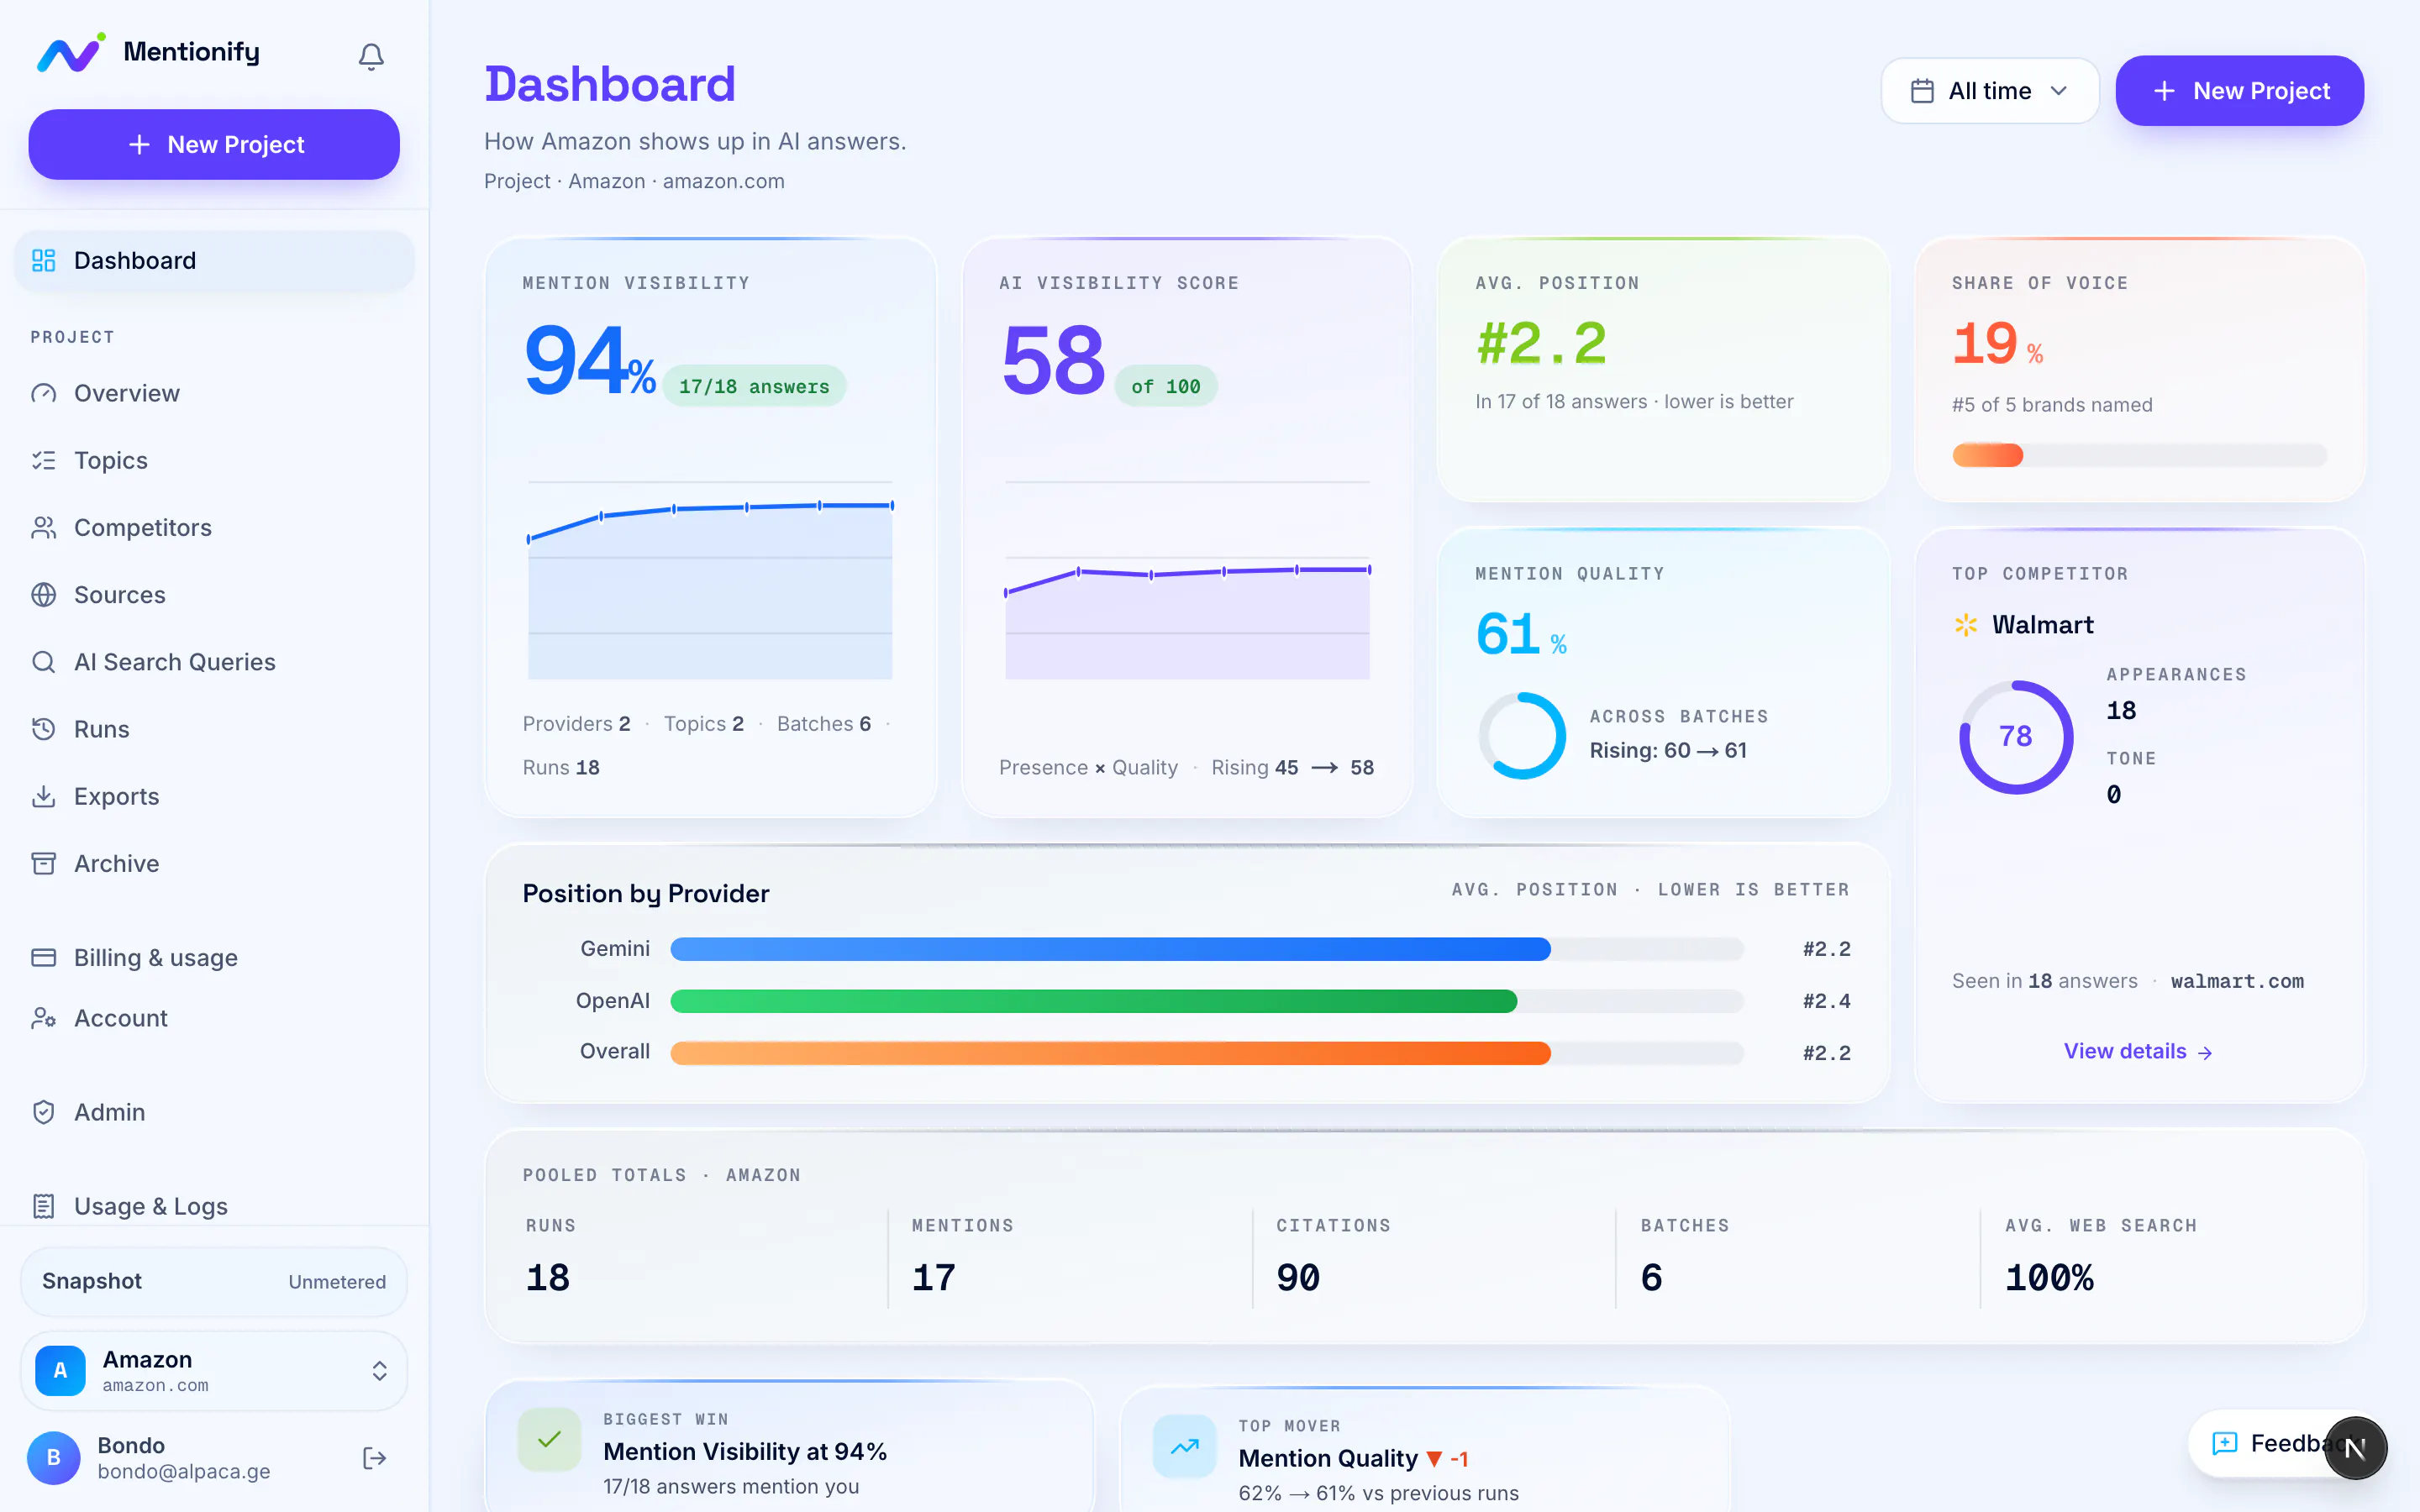
Task: Open the Archive page
Action: (x=214, y=863)
